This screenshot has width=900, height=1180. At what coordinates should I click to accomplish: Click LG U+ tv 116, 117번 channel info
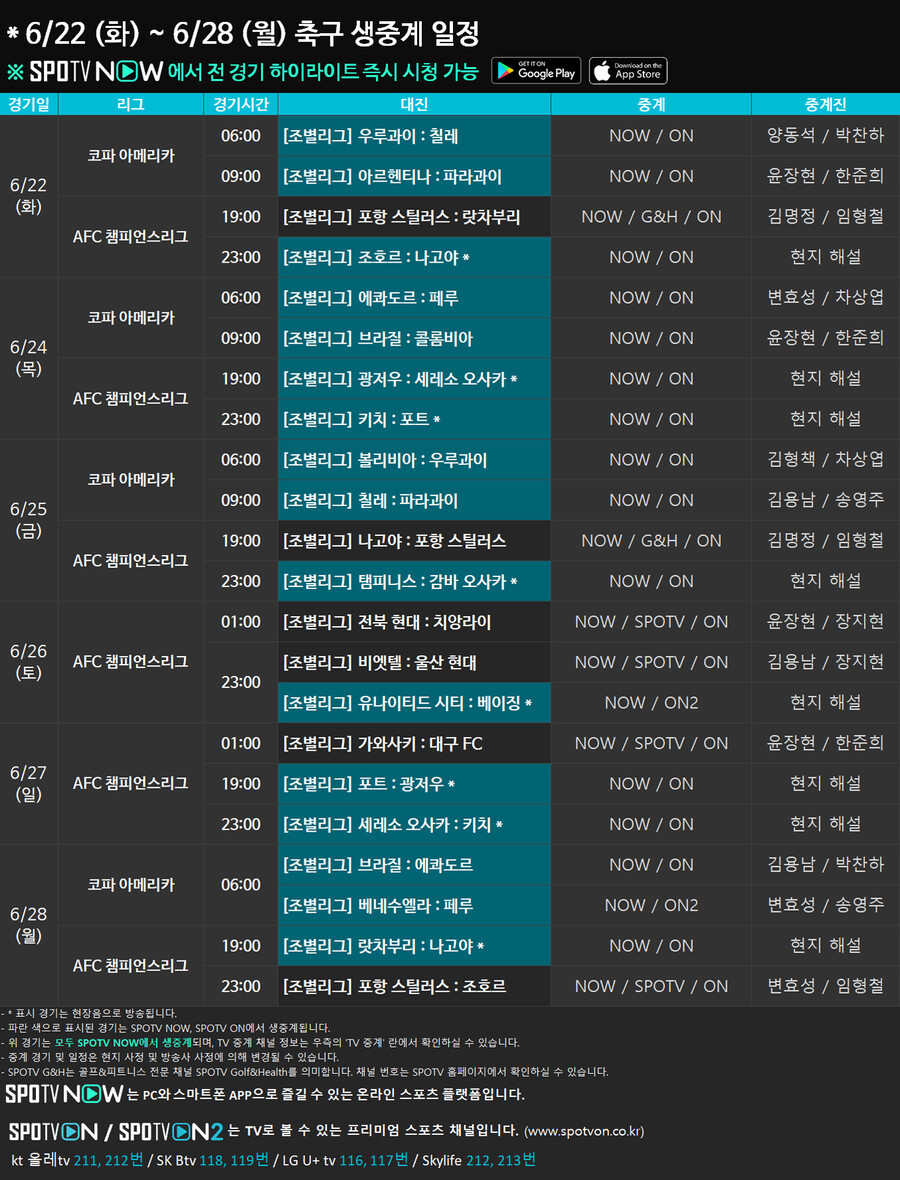(x=345, y=1160)
